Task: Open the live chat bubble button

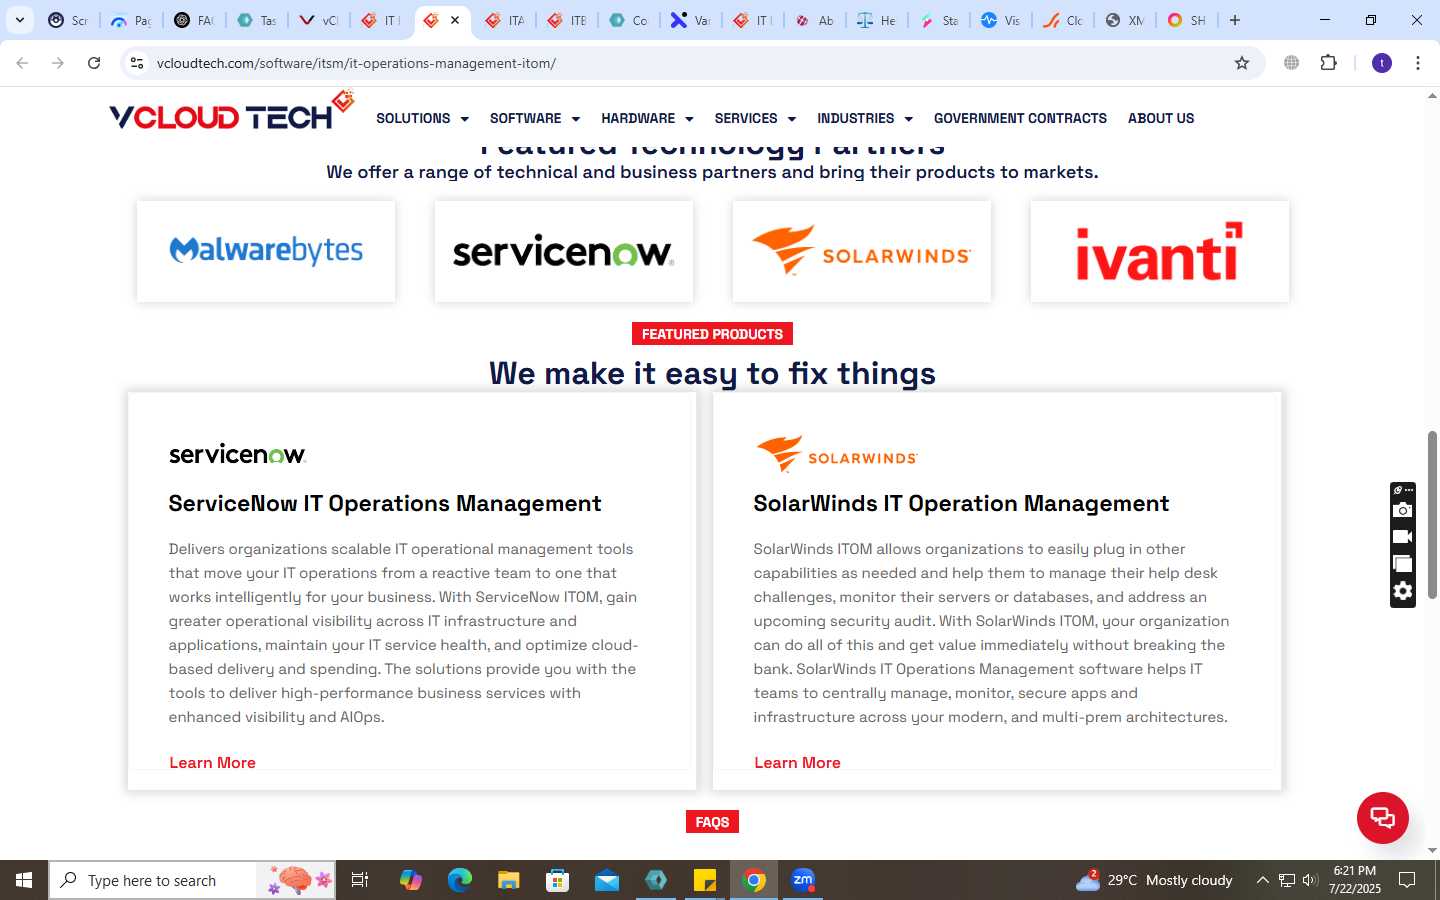Action: (1382, 817)
